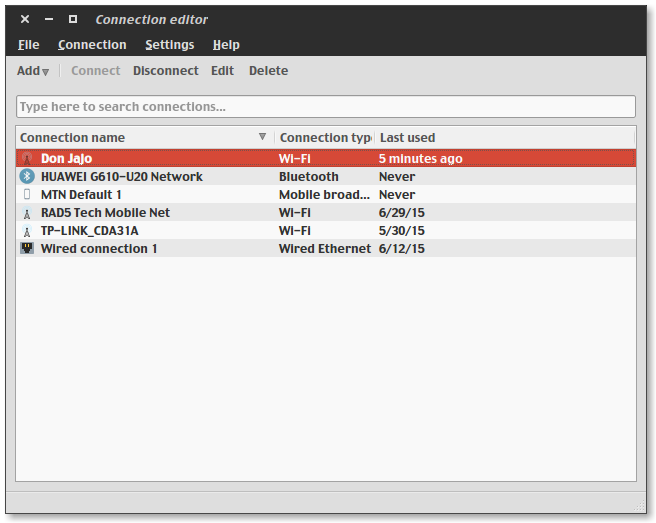Screen dimensions: 656x523
Task: Focus the search connections text field
Action: 326,106
